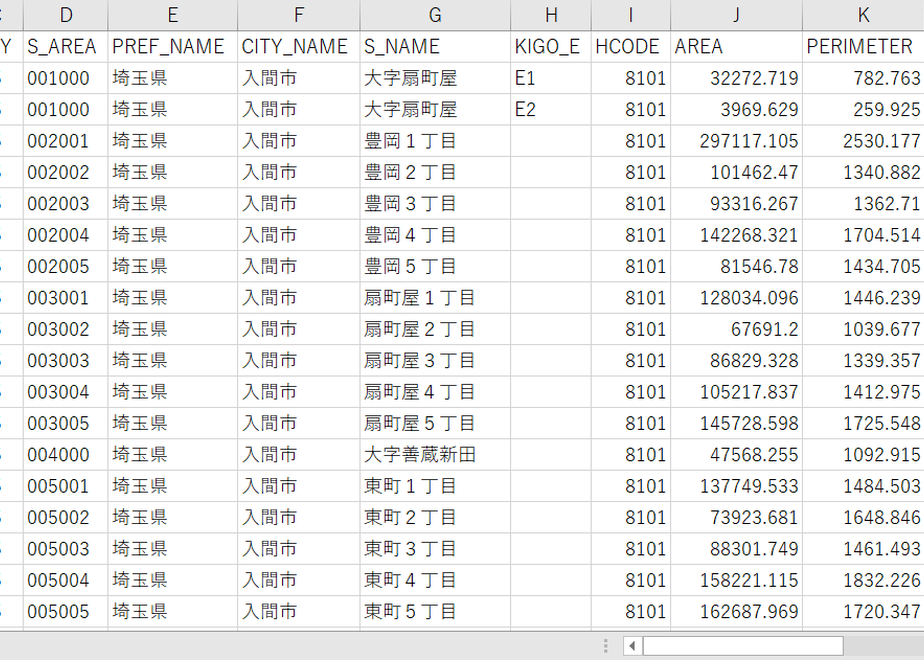924x660 pixels.
Task: Select column G header
Action: pyautogui.click(x=435, y=15)
